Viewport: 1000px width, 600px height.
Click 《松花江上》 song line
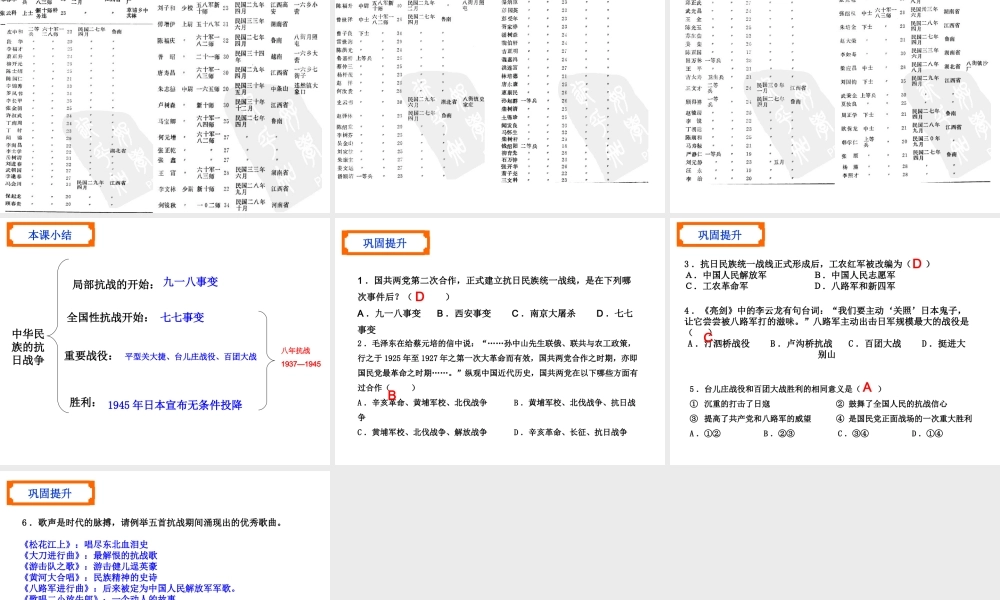[x=85, y=545]
